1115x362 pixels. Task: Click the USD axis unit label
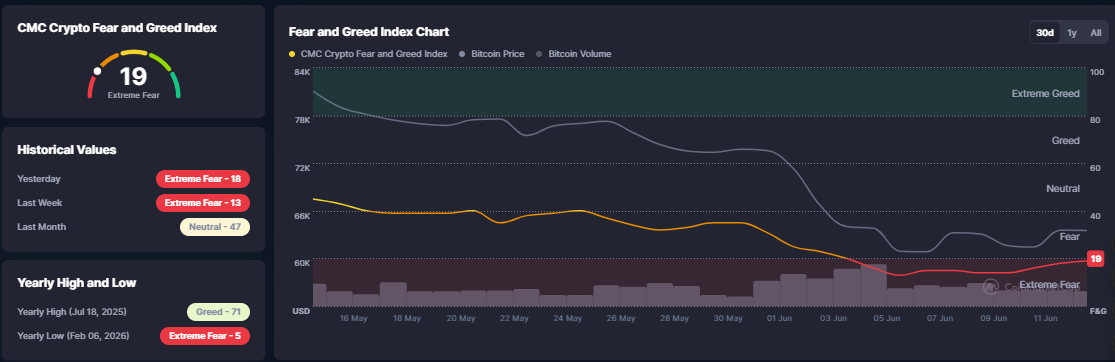[x=302, y=311]
